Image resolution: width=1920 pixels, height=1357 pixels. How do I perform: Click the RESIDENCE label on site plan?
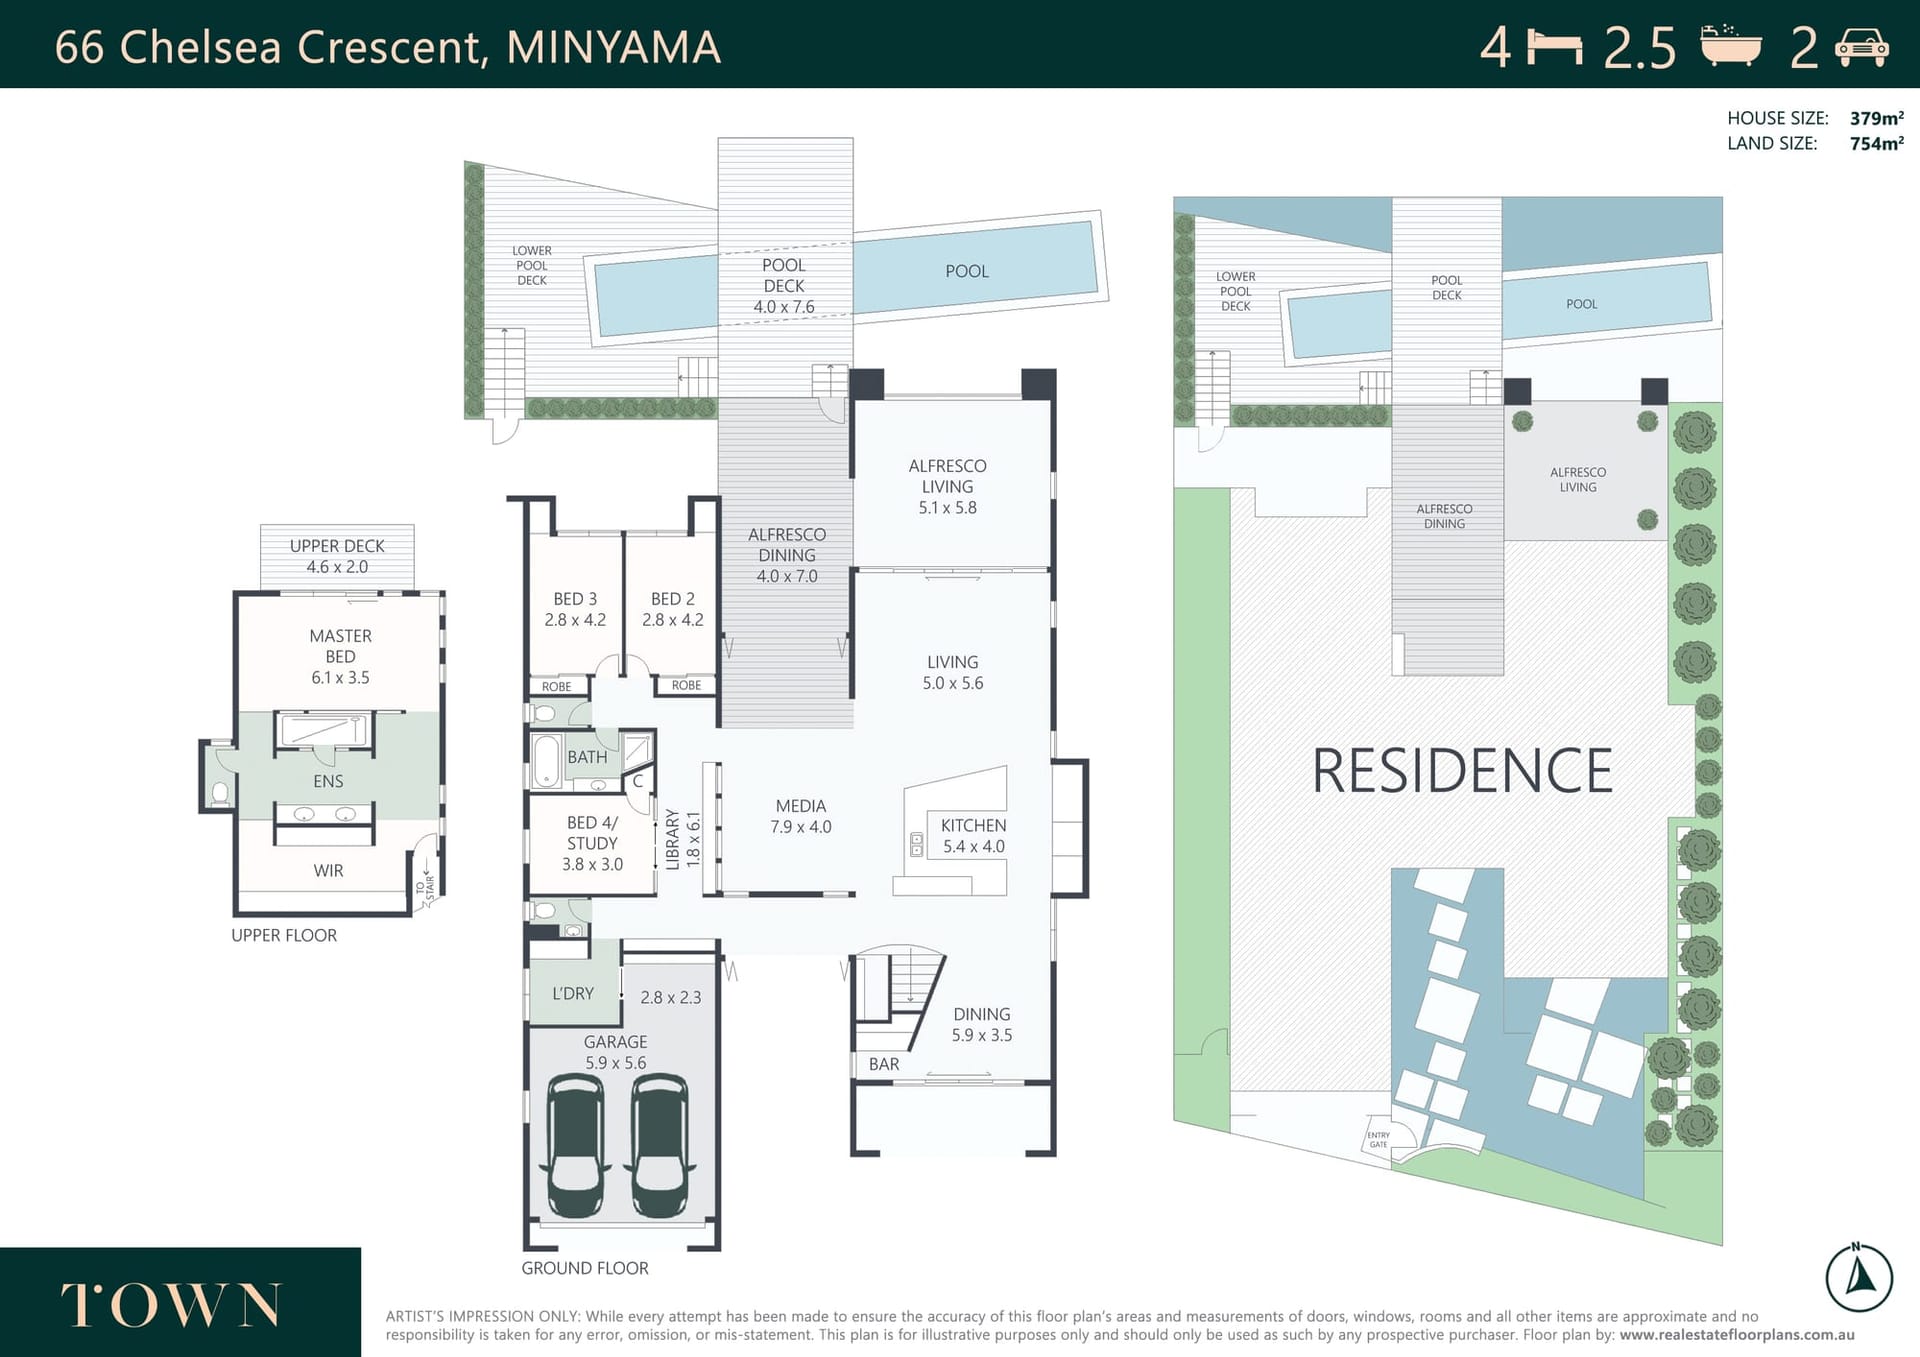click(1462, 771)
